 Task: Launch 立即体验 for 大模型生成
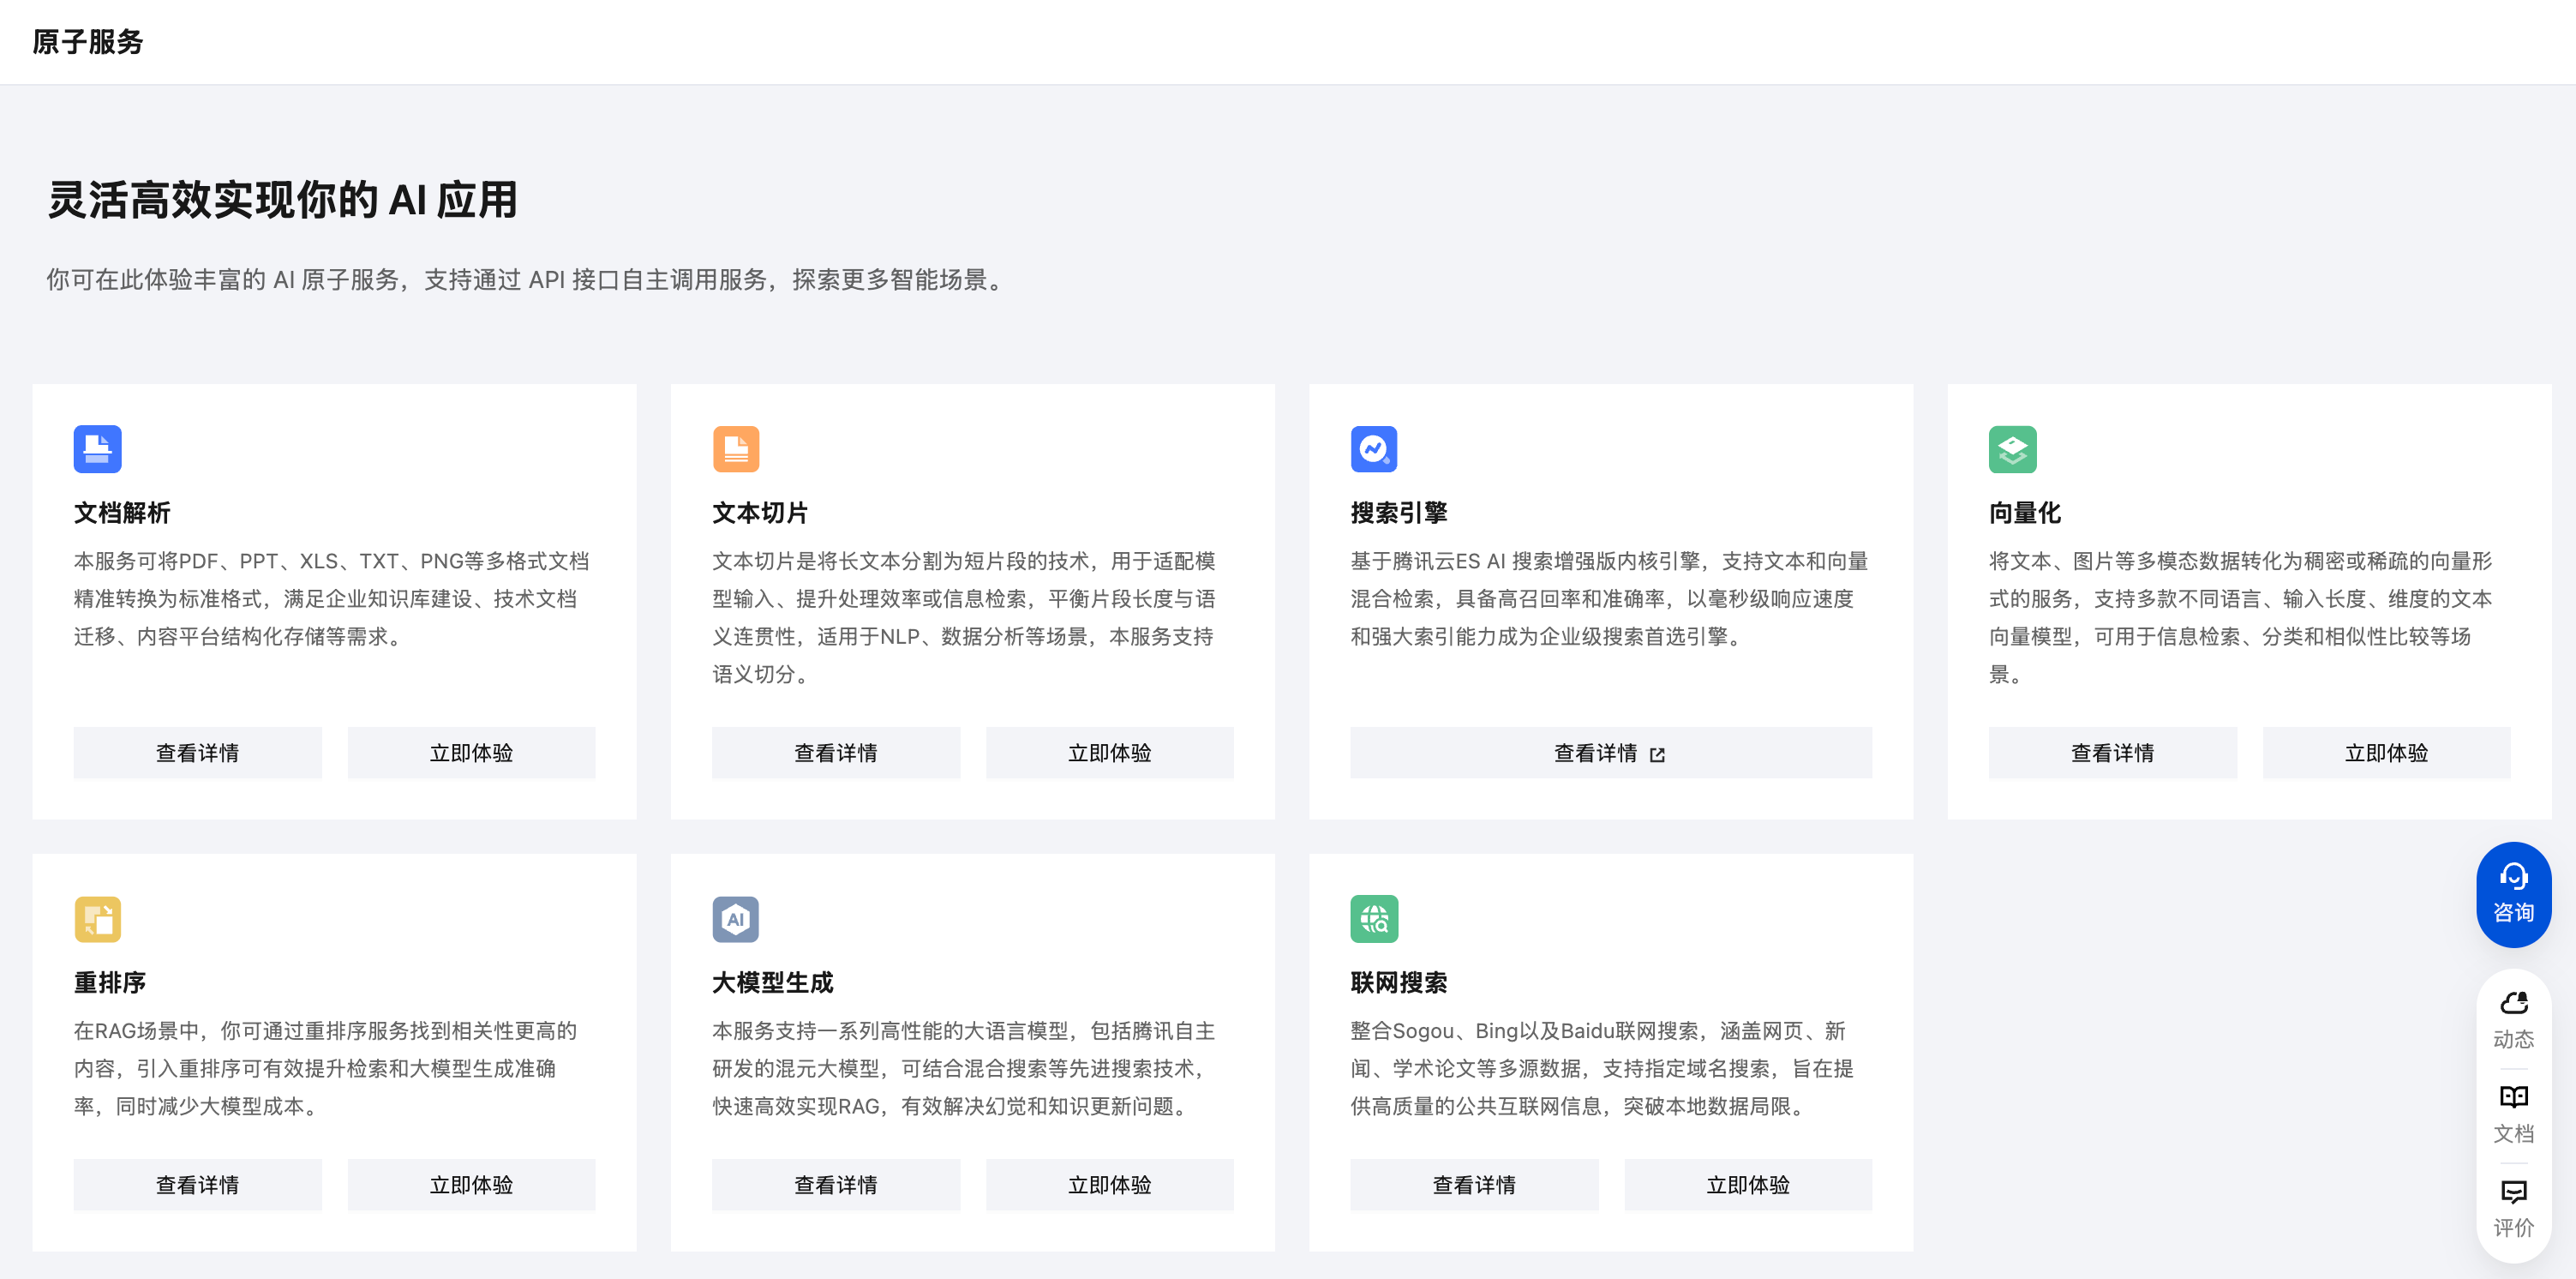click(x=1109, y=1184)
